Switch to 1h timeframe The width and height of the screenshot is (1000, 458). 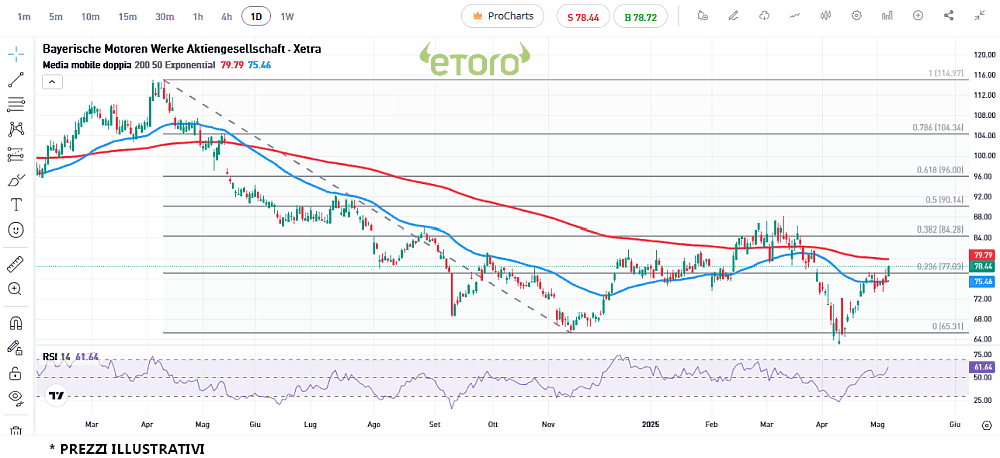[198, 17]
